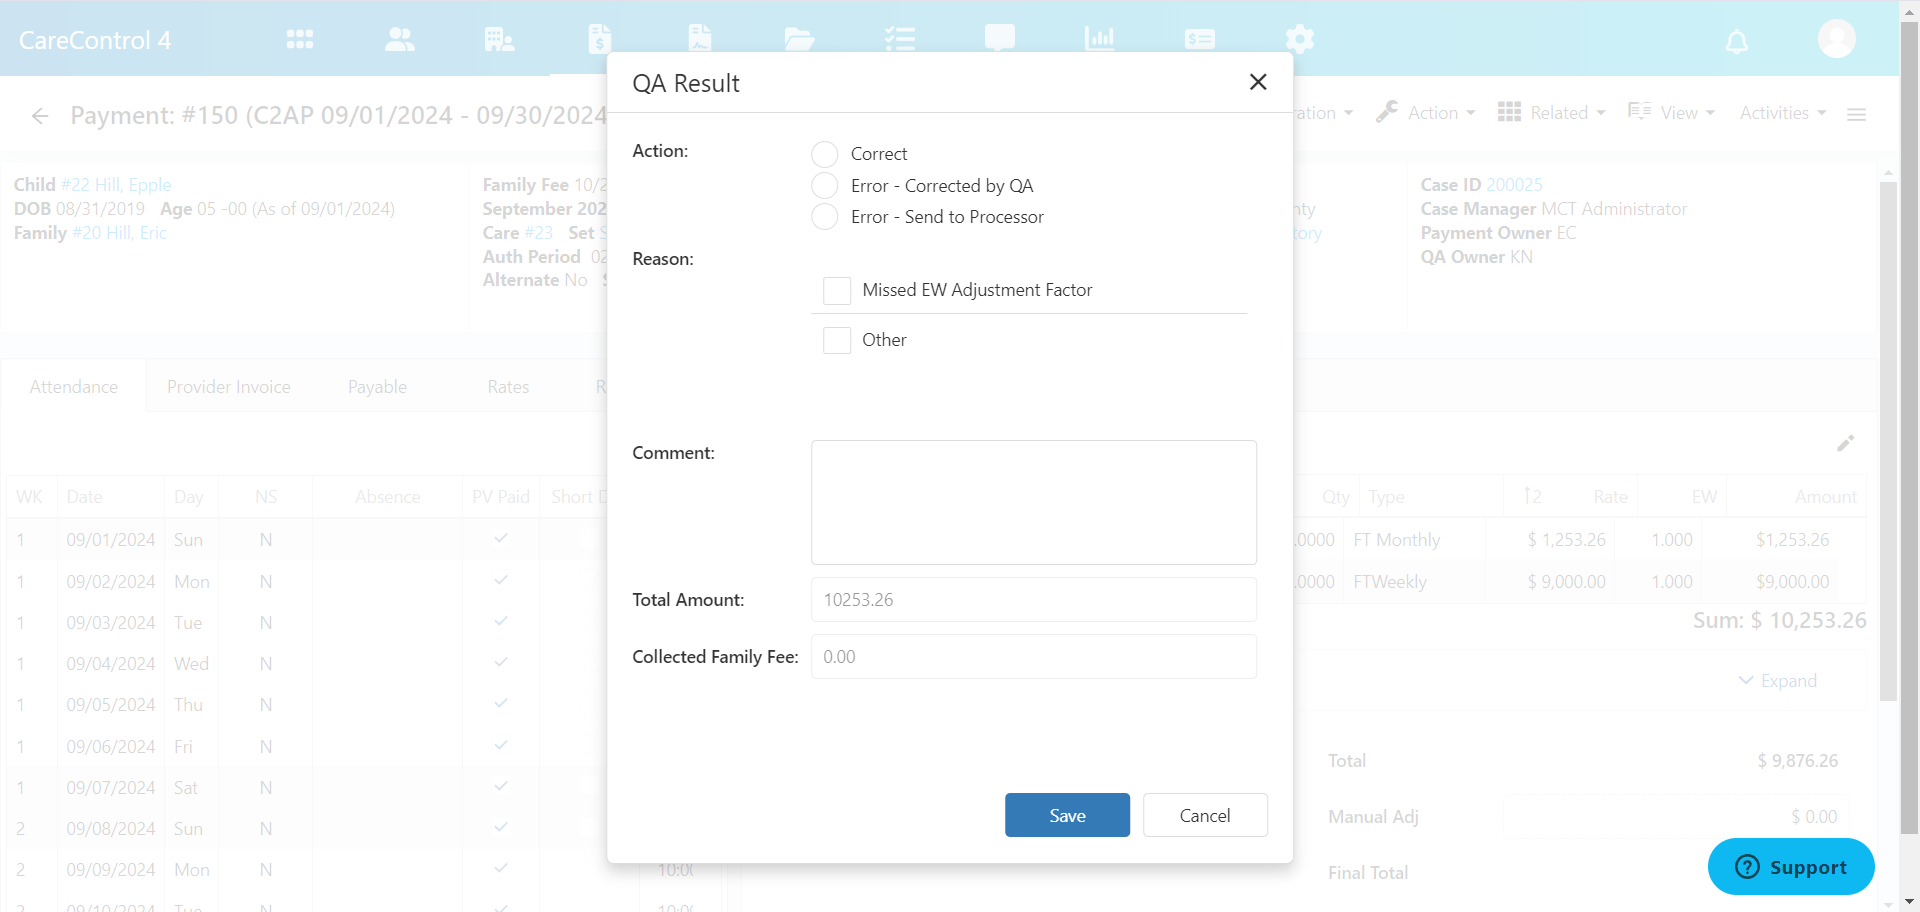This screenshot has width=1920, height=912.
Task: Select Error - Corrected by QA option
Action: click(x=825, y=185)
